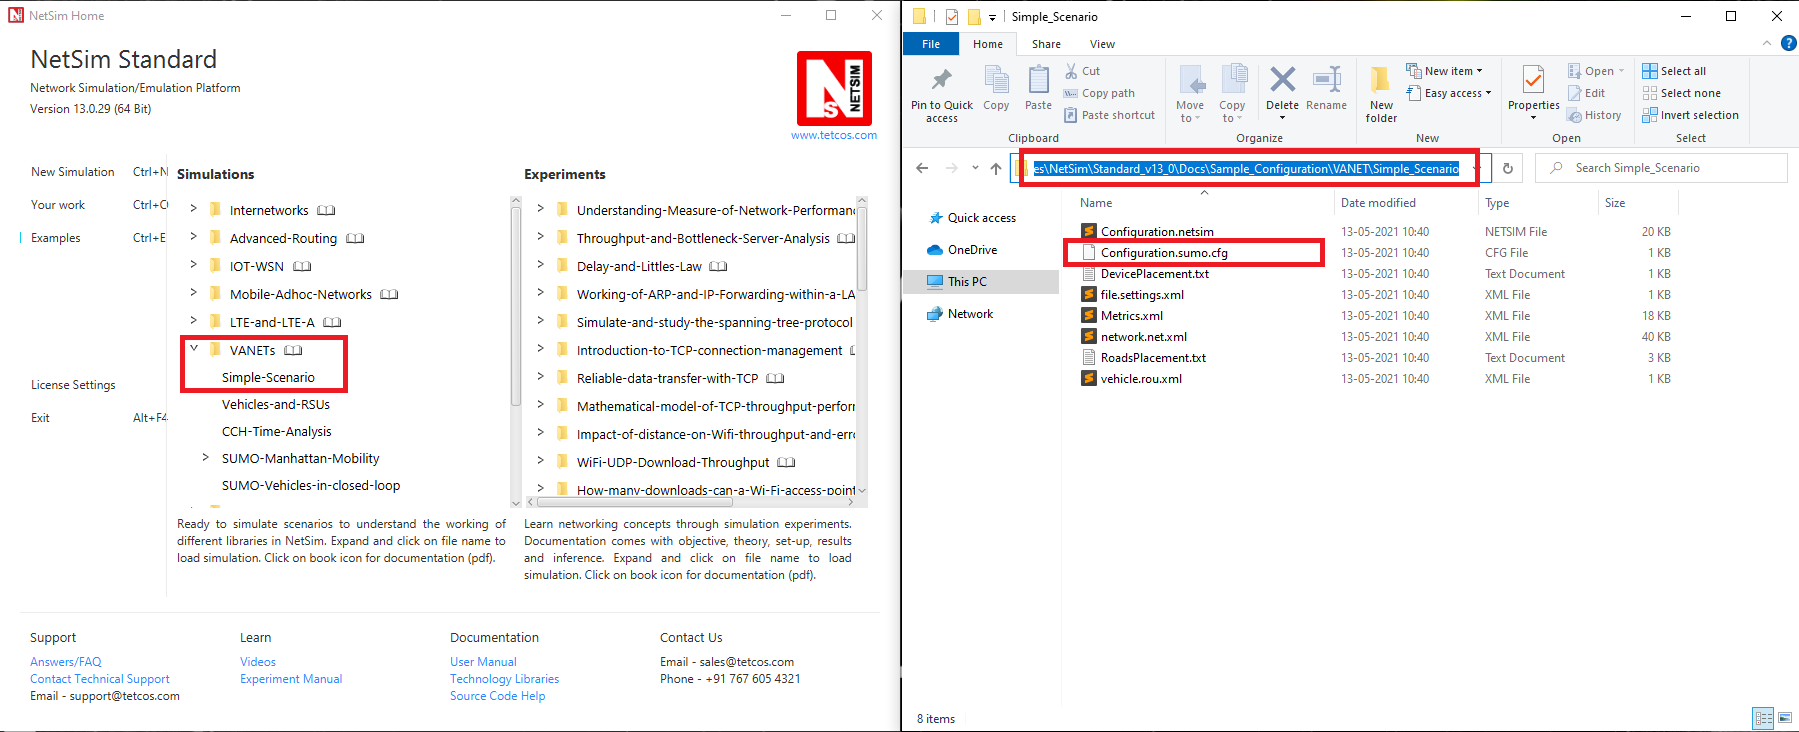This screenshot has height=732, width=1799.
Task: Switch to details view in Explorer
Action: tap(1763, 718)
